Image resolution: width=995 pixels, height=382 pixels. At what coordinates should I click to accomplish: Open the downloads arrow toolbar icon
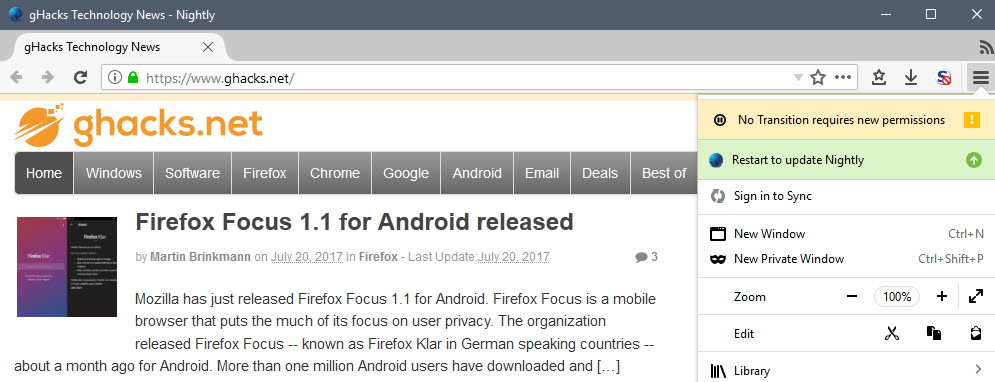pos(911,77)
